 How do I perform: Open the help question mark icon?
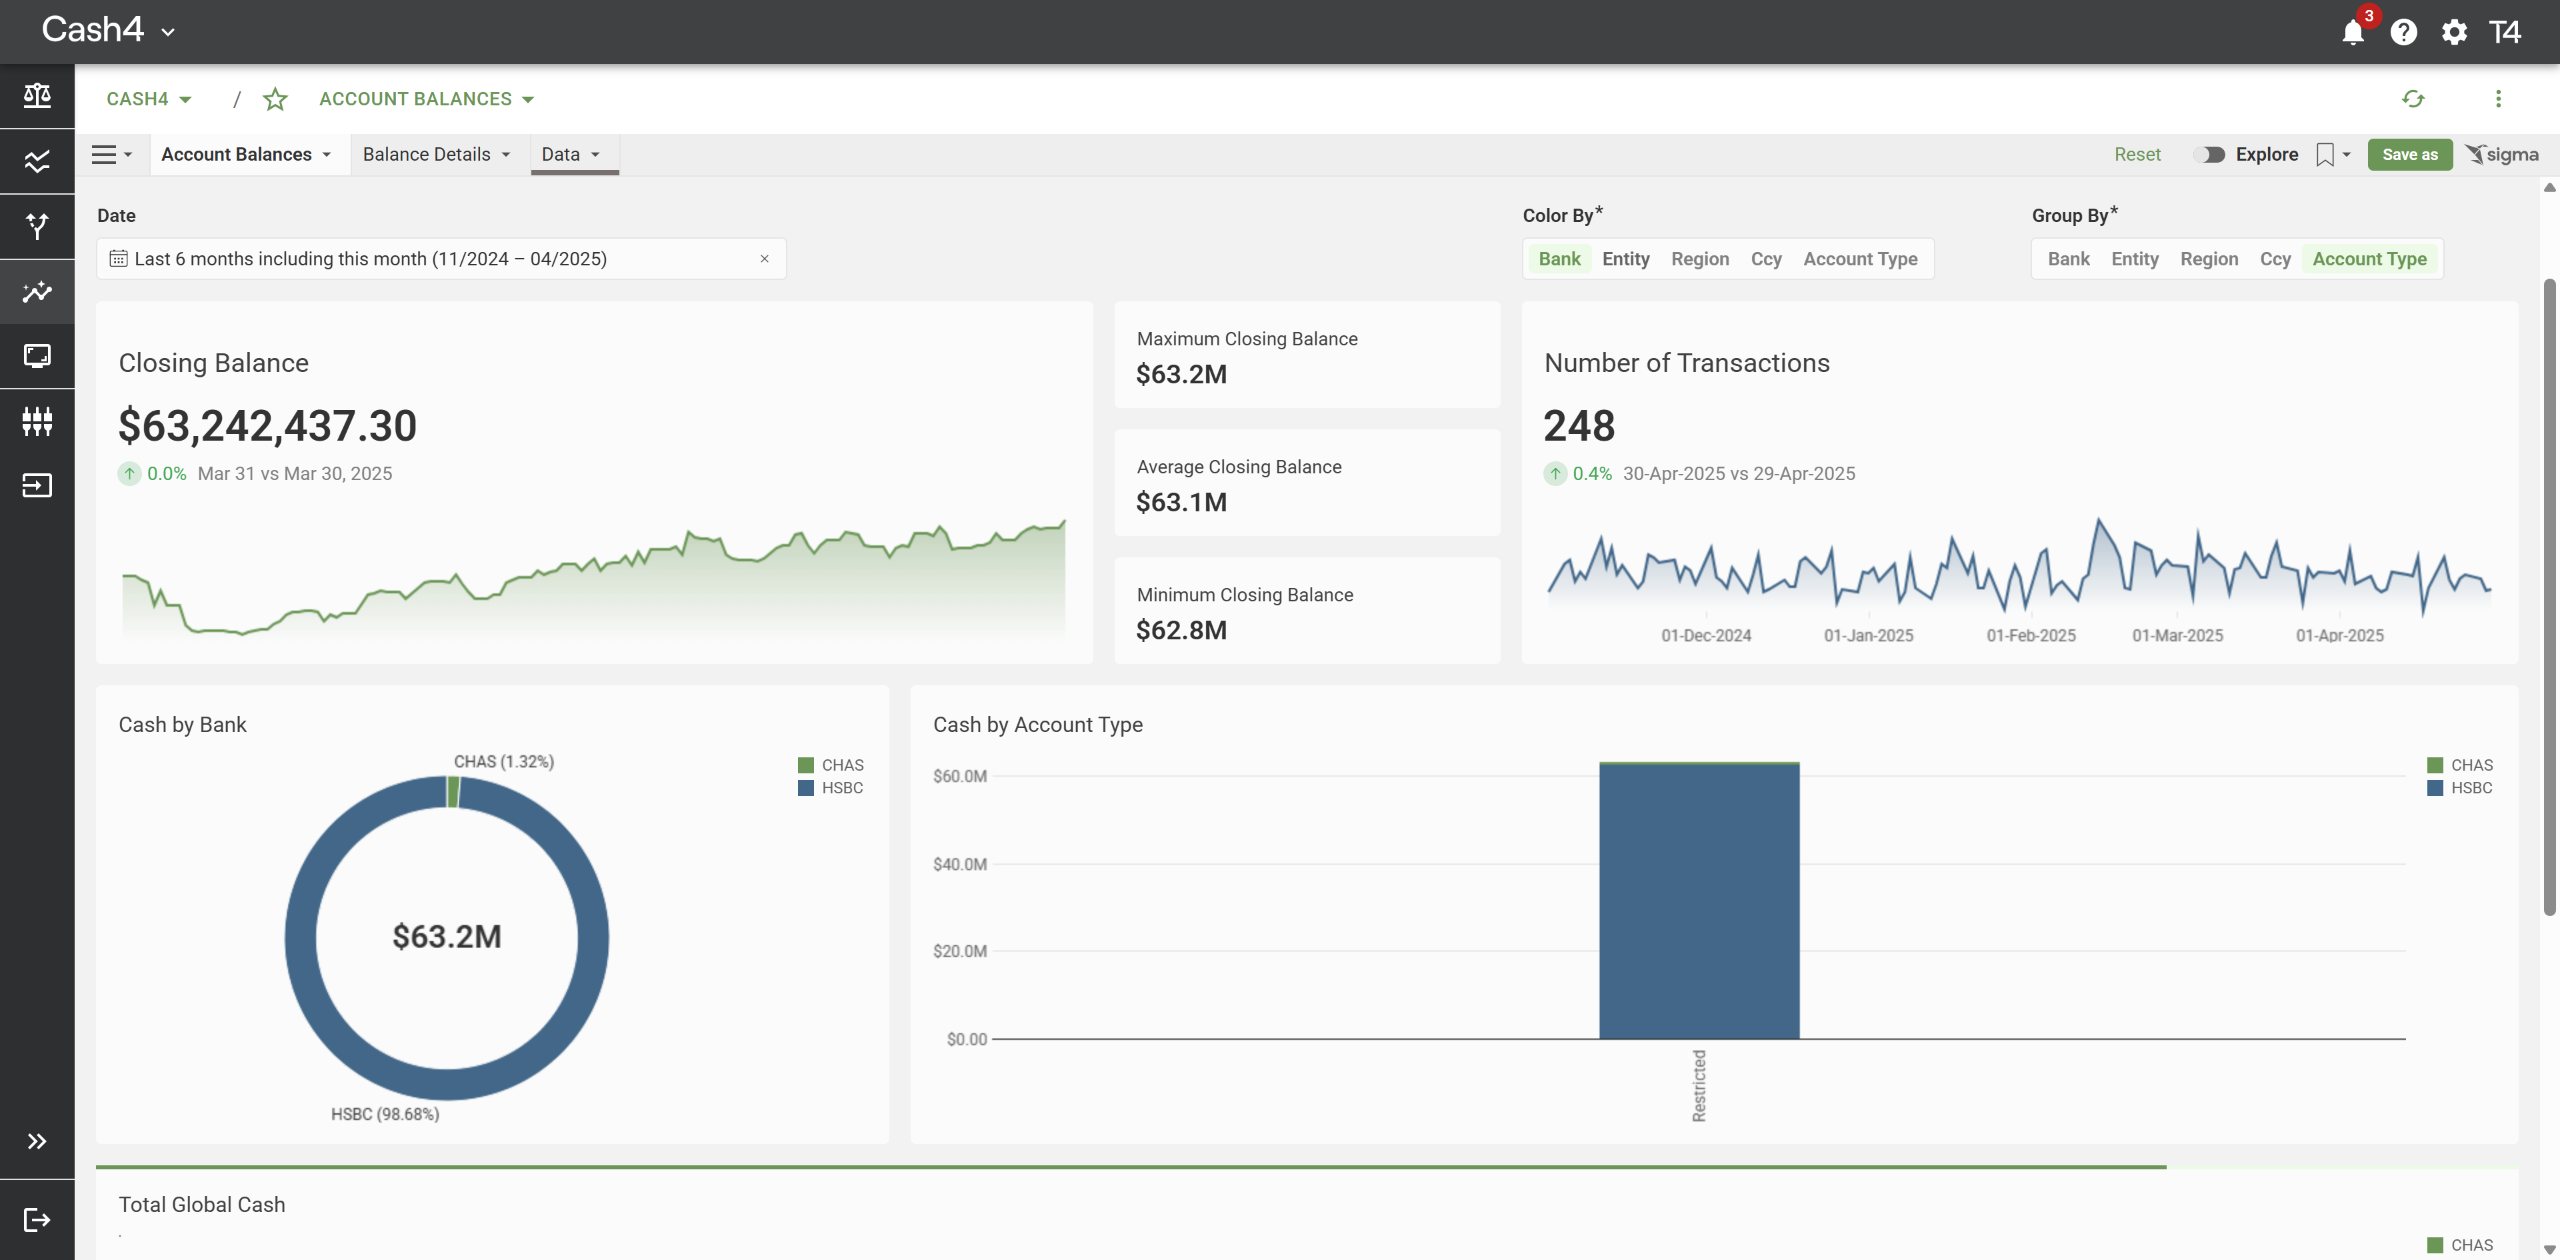tap(2403, 33)
